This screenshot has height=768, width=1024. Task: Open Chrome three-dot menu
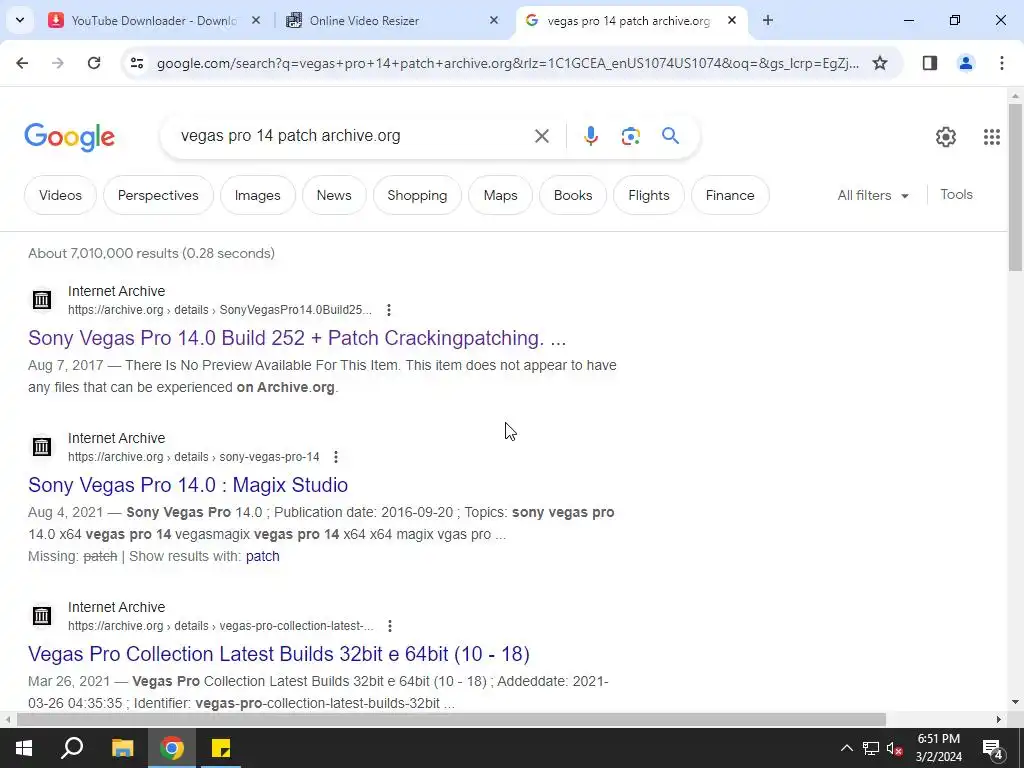click(1002, 63)
